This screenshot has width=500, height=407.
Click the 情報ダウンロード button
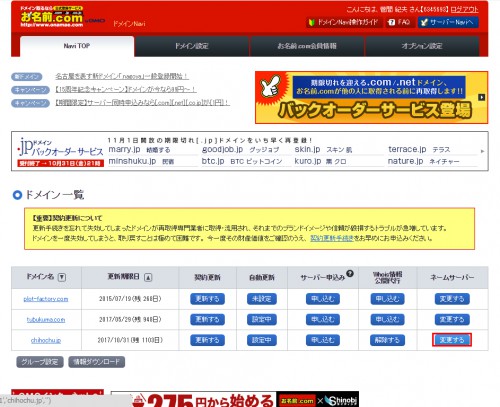click(97, 362)
